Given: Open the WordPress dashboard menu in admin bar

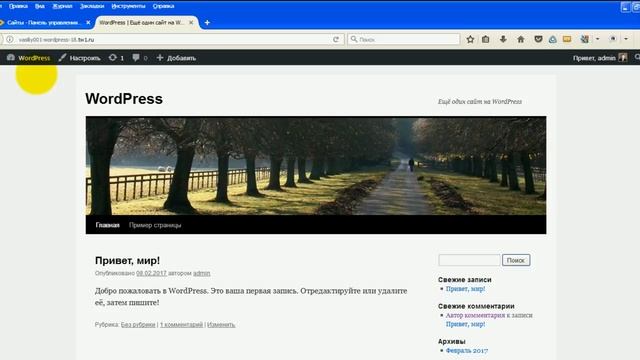Looking at the screenshot, I should pyautogui.click(x=29, y=58).
